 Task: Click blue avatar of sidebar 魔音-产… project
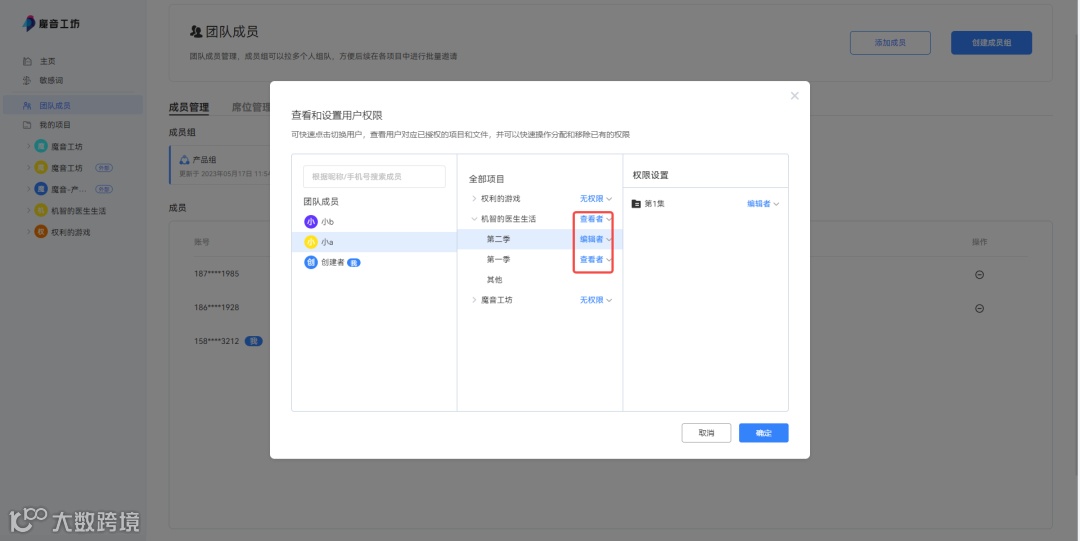point(41,189)
